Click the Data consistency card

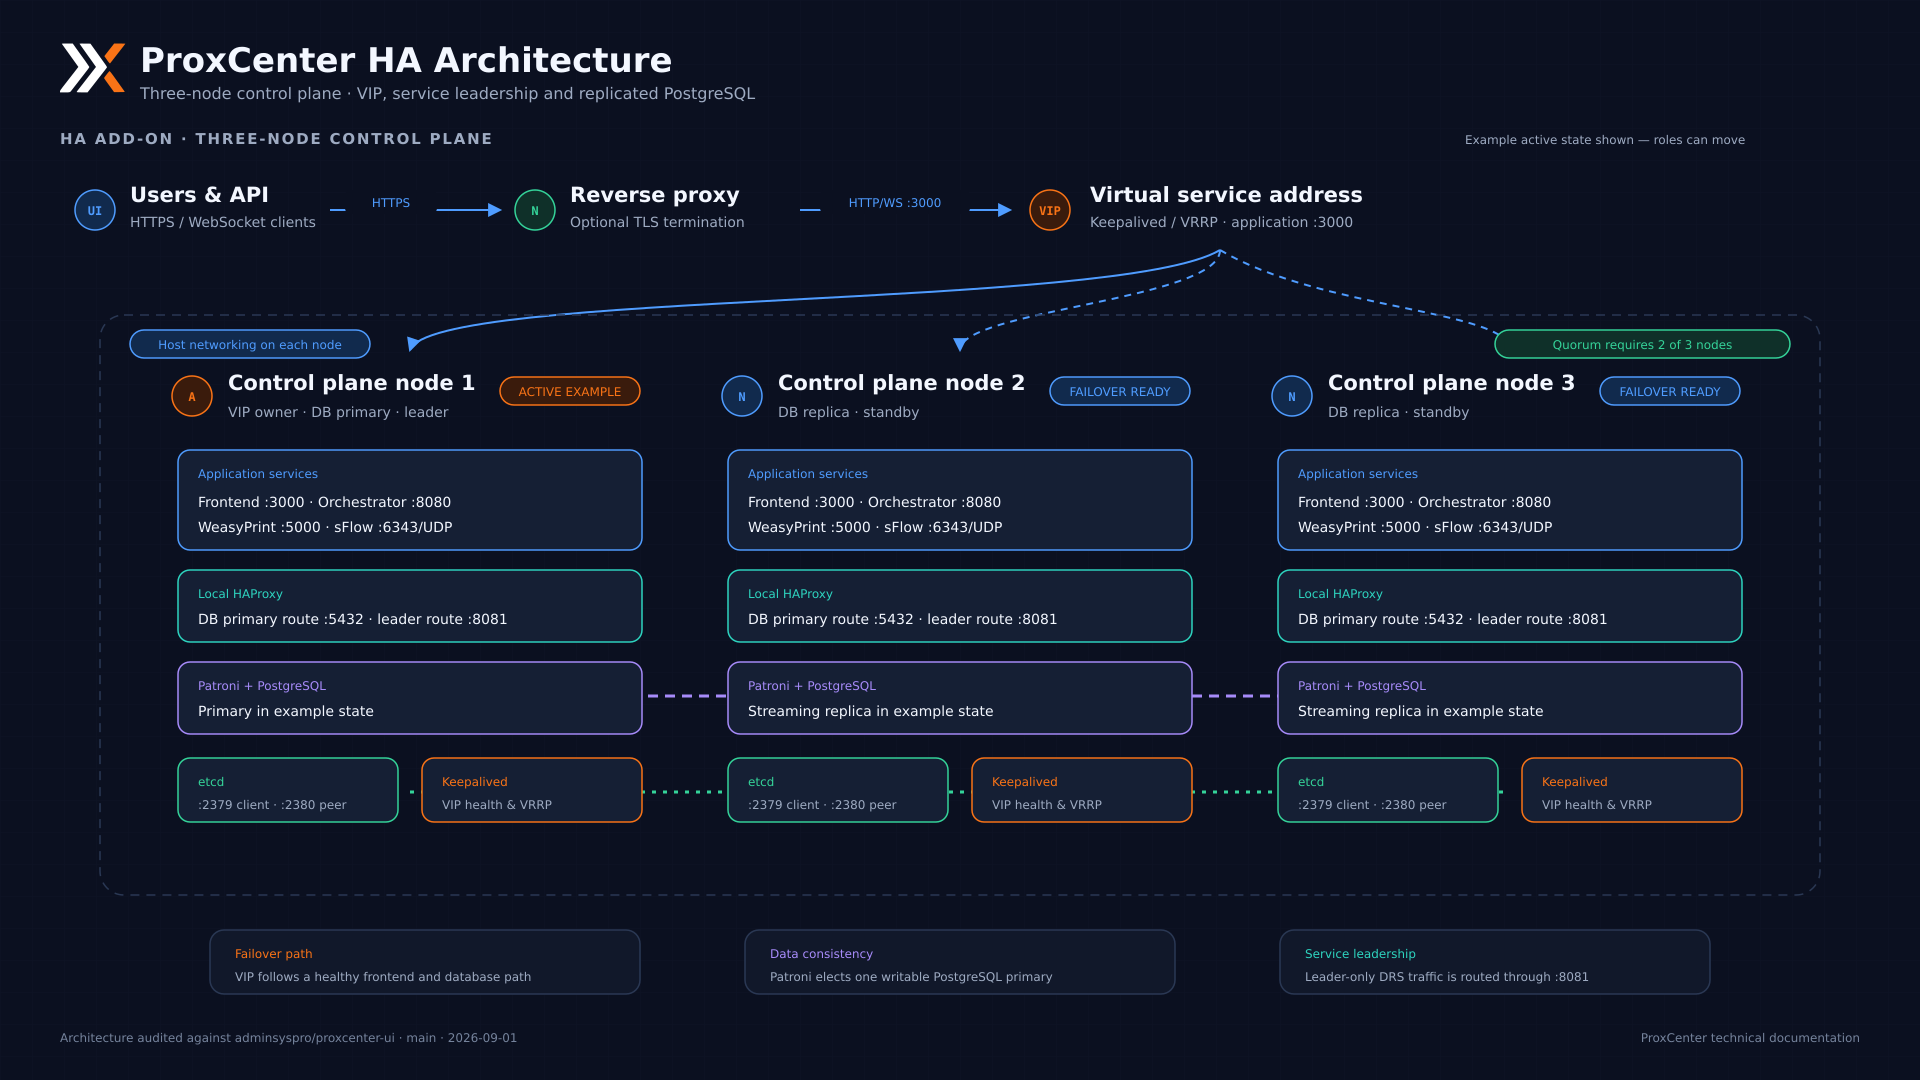tap(960, 962)
